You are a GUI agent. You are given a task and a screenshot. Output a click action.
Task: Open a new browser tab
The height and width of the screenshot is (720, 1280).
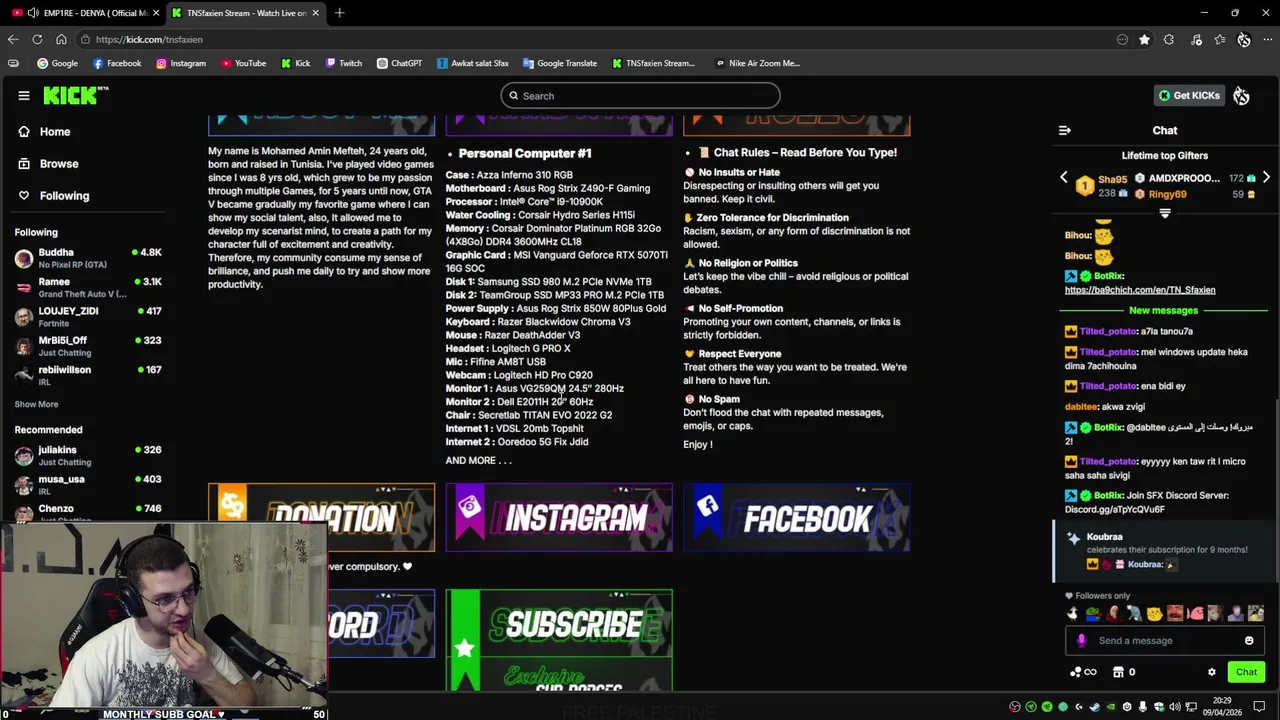tap(340, 13)
